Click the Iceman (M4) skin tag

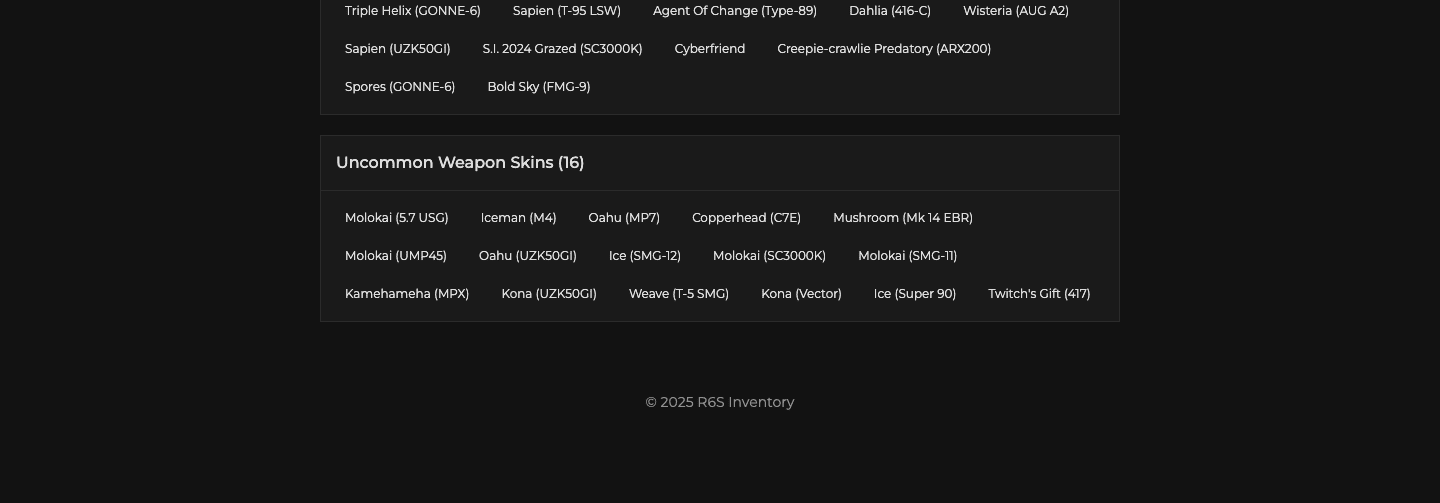pos(518,218)
